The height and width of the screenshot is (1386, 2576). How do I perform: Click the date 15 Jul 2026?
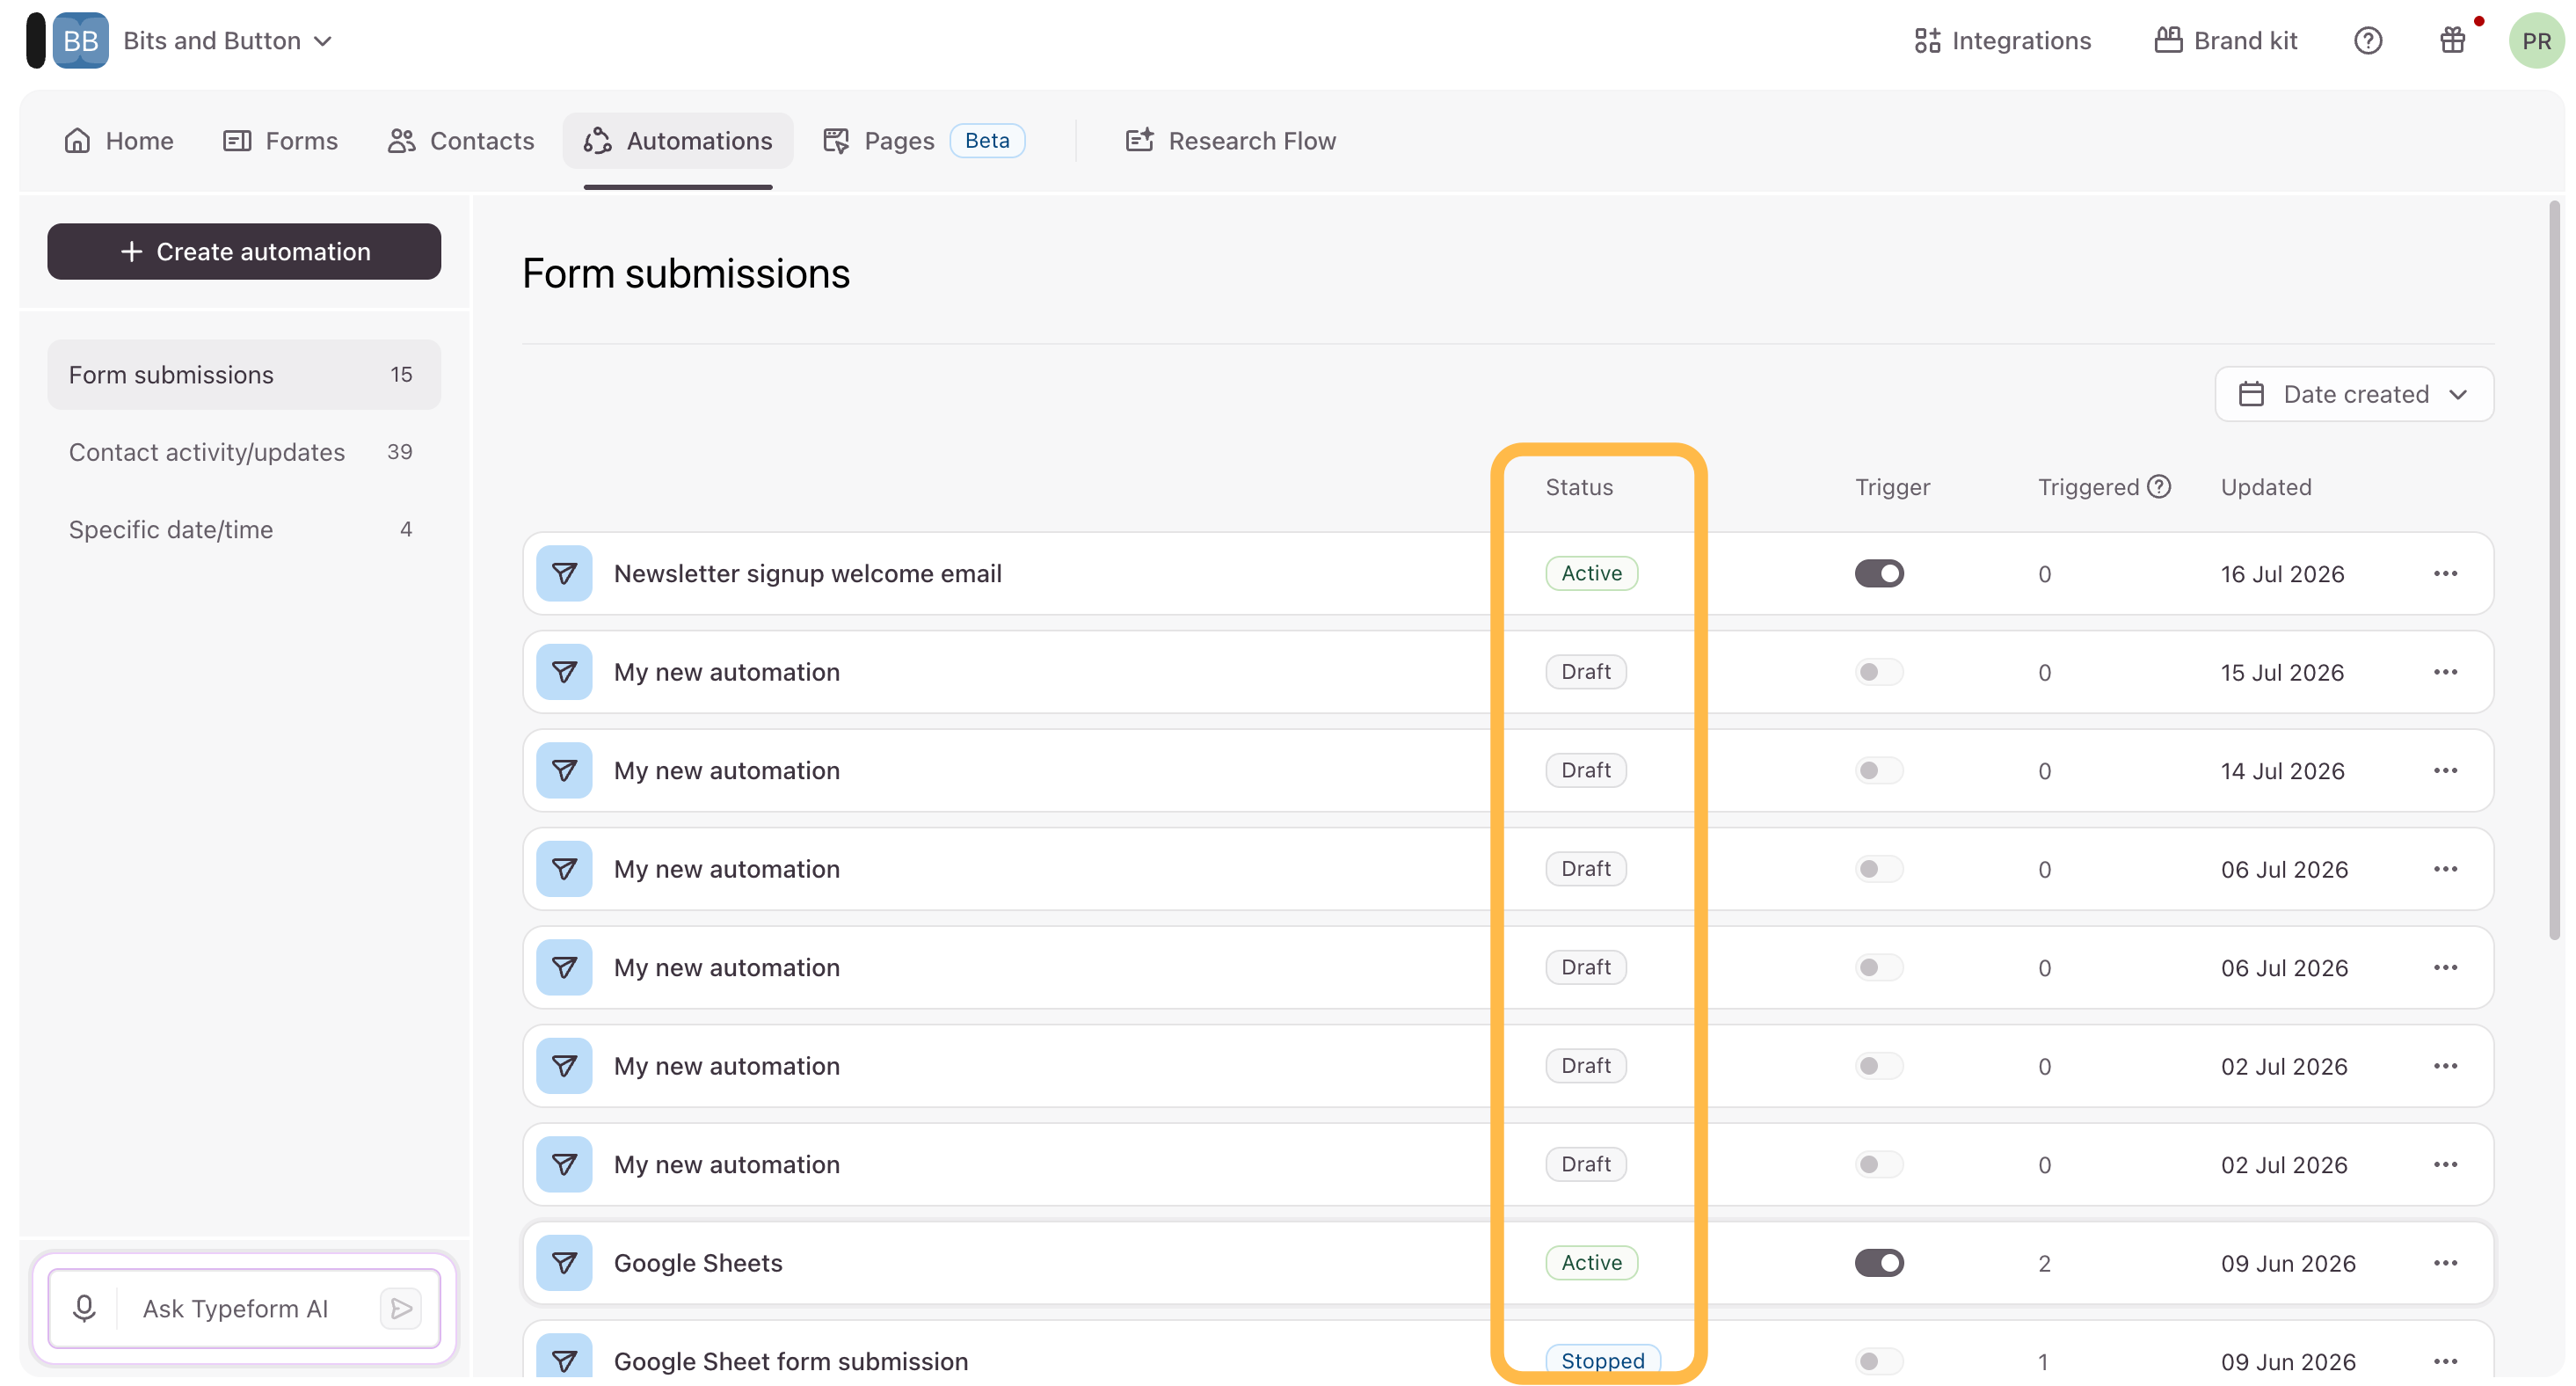pos(2282,673)
